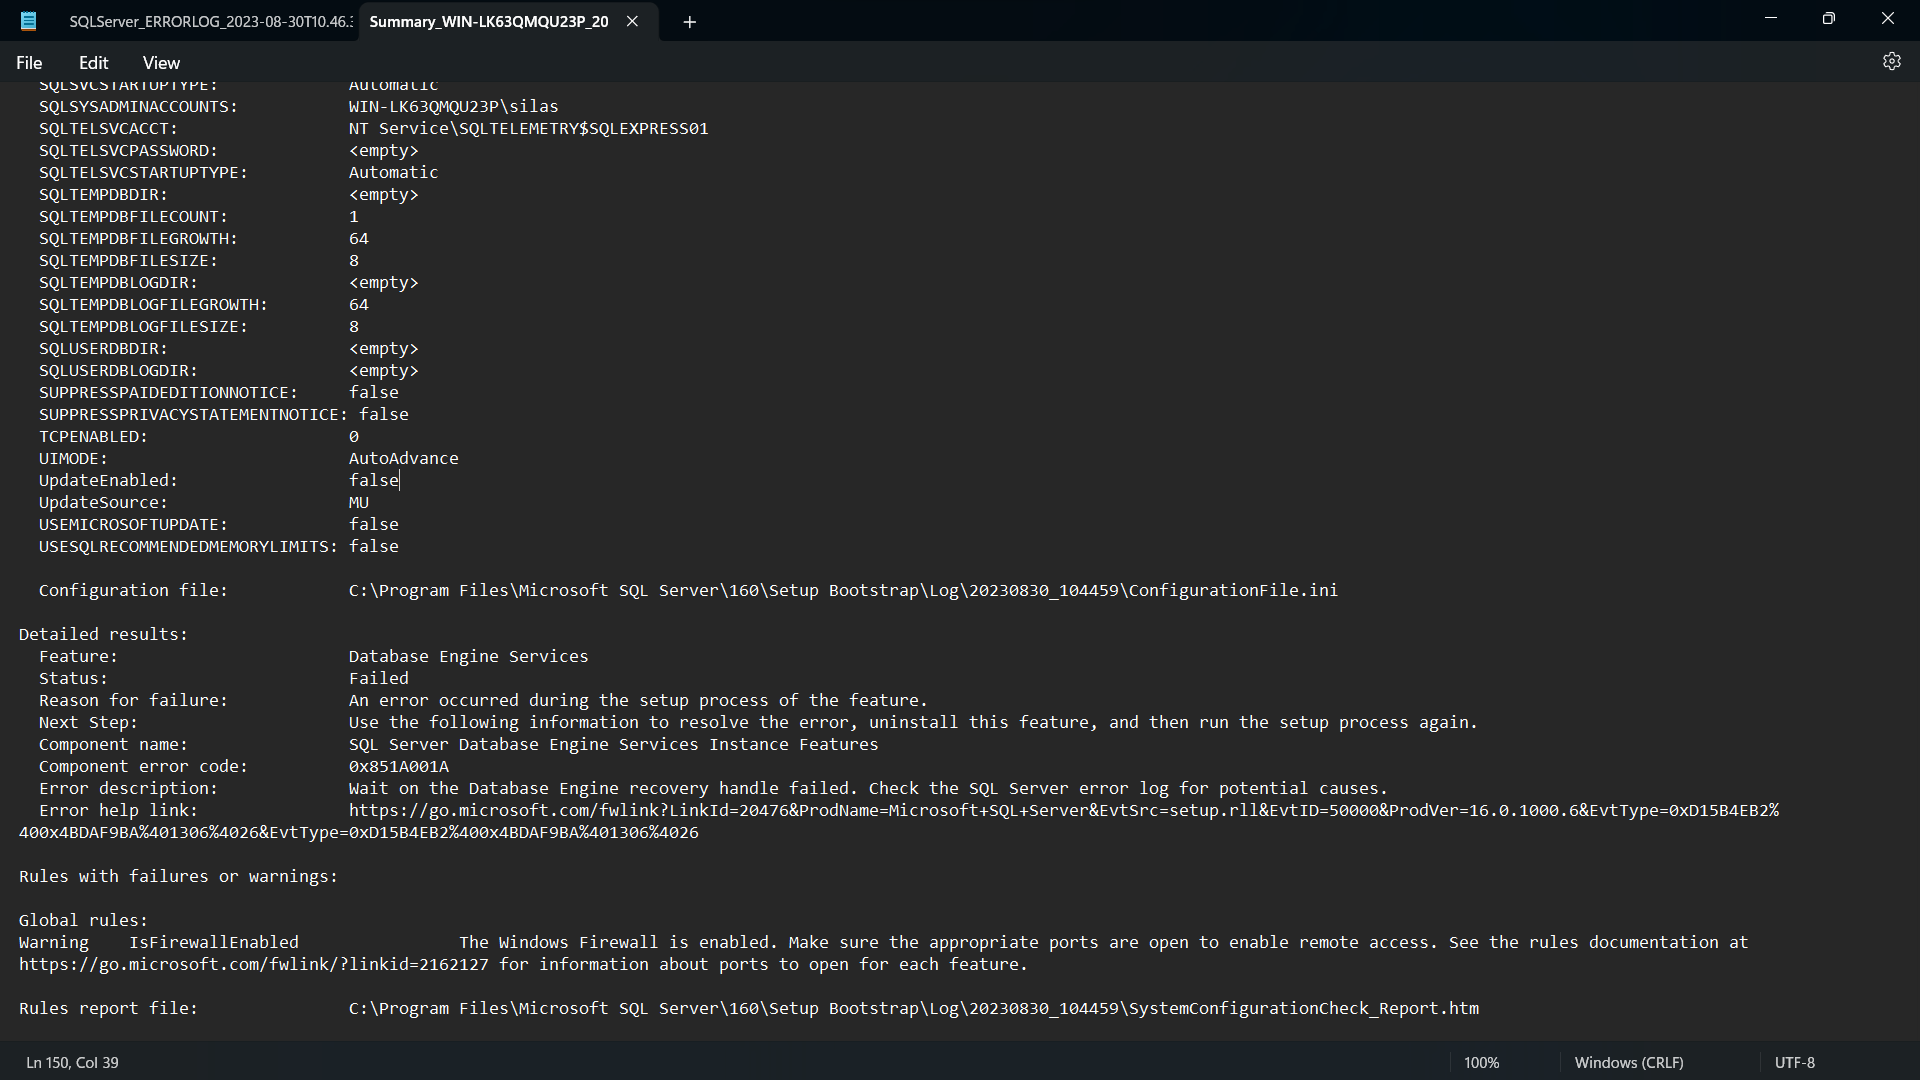Click SystemConfigurationCheck_Report.htm path
This screenshot has height=1080, width=1920.
tap(913, 1009)
